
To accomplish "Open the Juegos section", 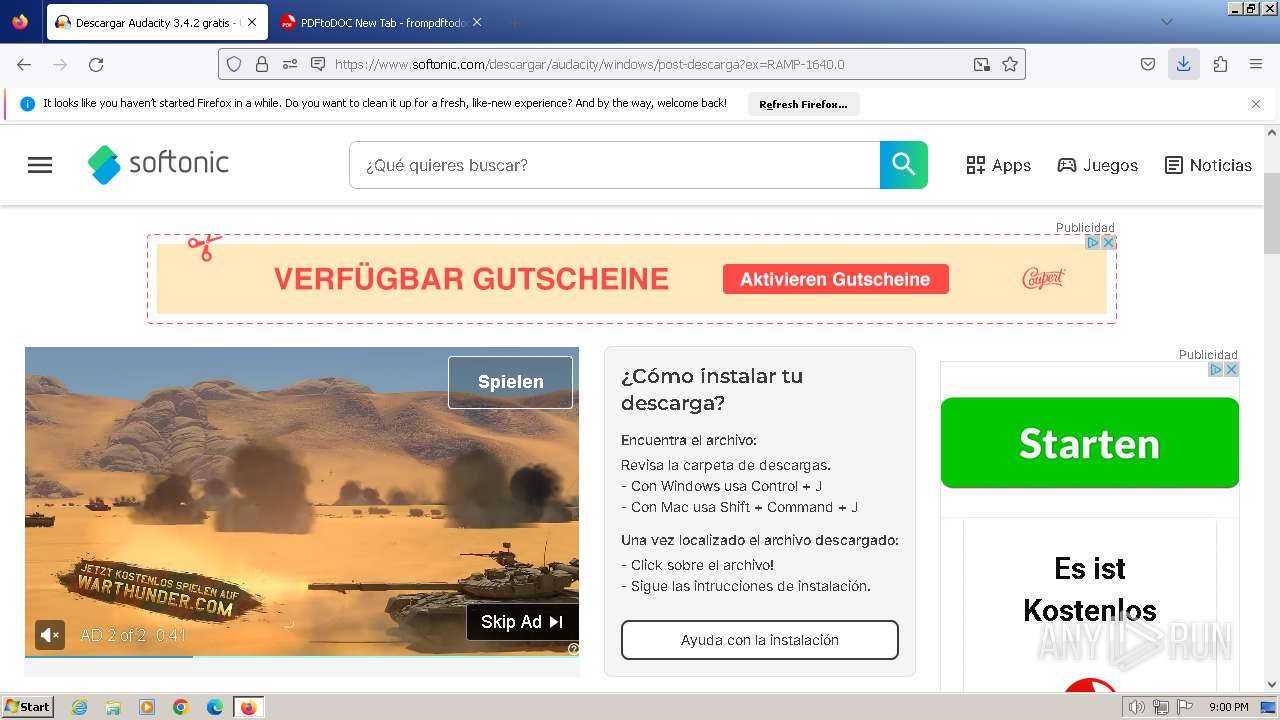I will pyautogui.click(x=1097, y=165).
